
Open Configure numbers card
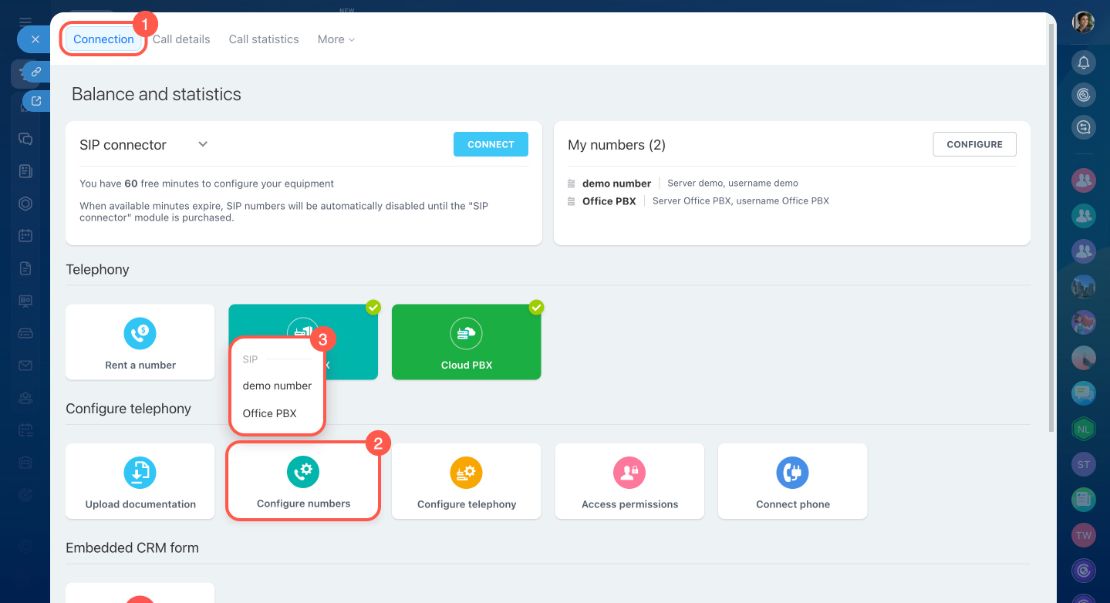[x=303, y=481]
